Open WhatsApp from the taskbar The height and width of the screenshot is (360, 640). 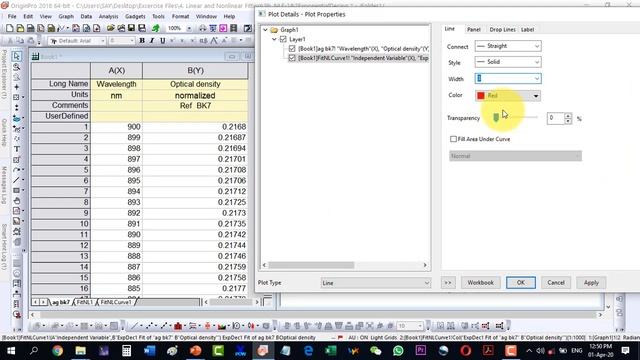[x=398, y=351]
